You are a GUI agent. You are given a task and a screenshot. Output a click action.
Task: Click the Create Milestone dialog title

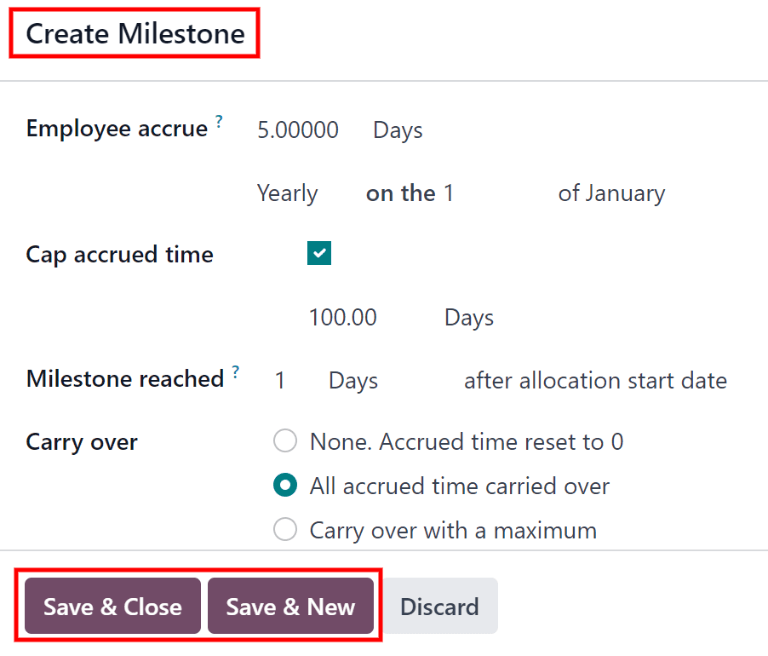[135, 34]
